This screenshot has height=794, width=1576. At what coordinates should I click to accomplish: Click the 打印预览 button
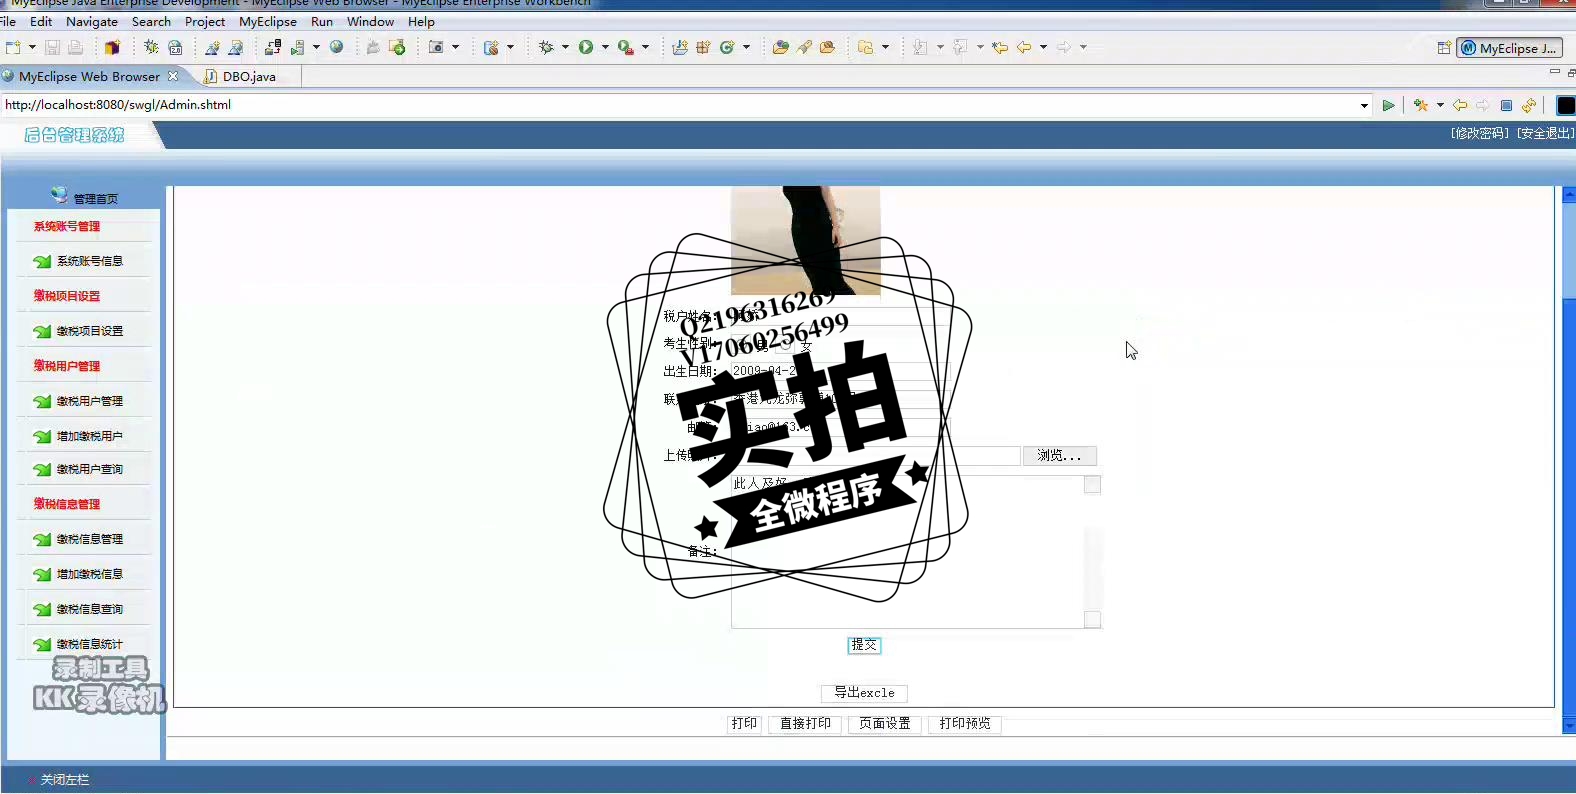tap(965, 724)
